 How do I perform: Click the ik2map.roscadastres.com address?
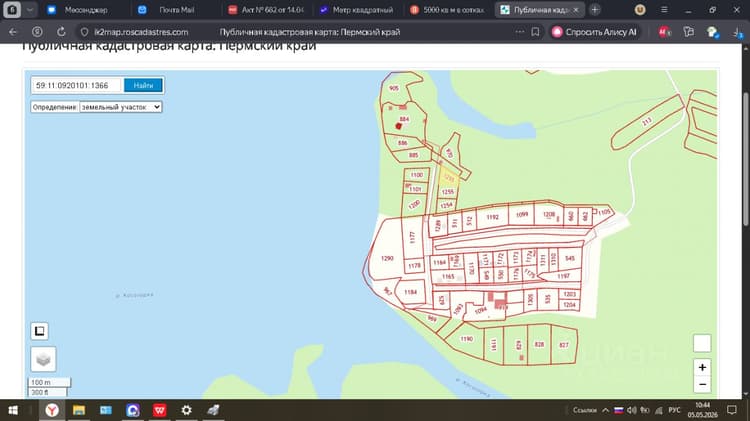141,32
